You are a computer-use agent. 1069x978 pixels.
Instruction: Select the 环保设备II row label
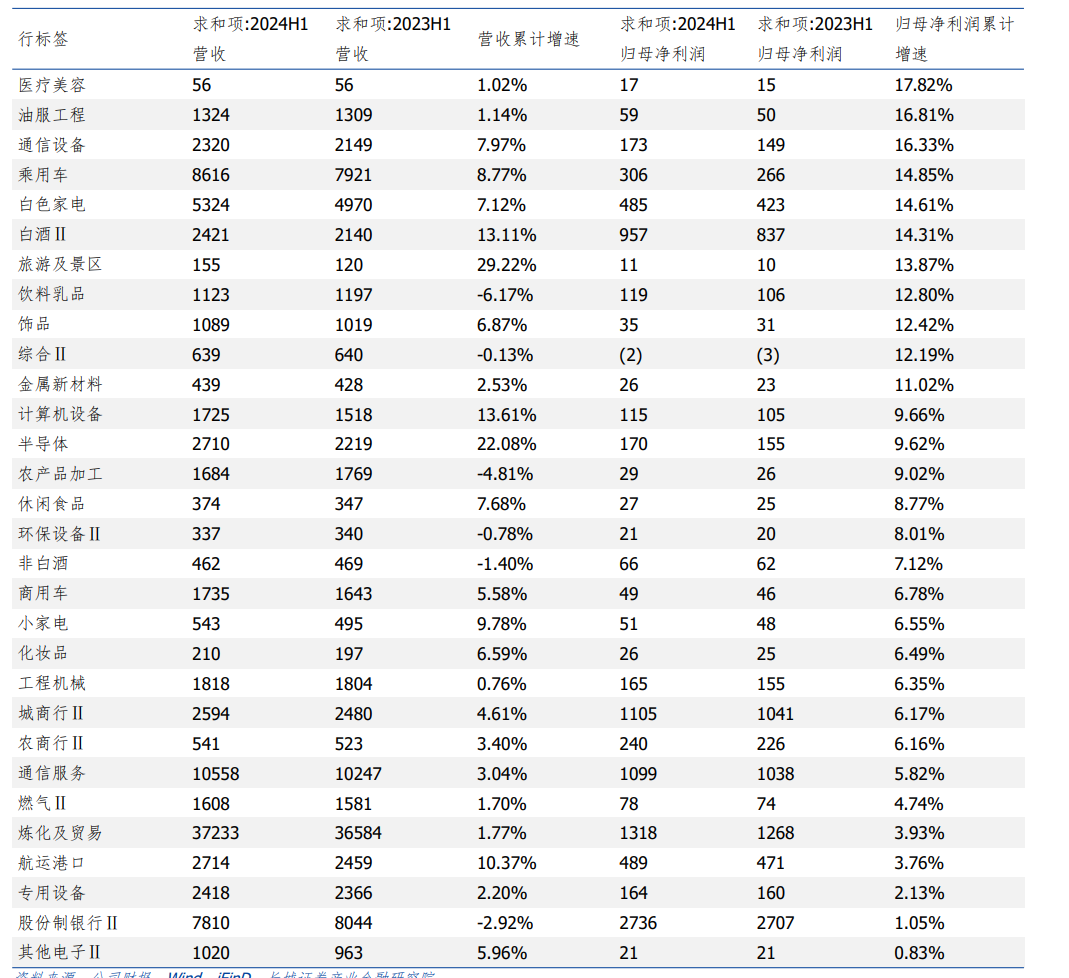[x=59, y=534]
